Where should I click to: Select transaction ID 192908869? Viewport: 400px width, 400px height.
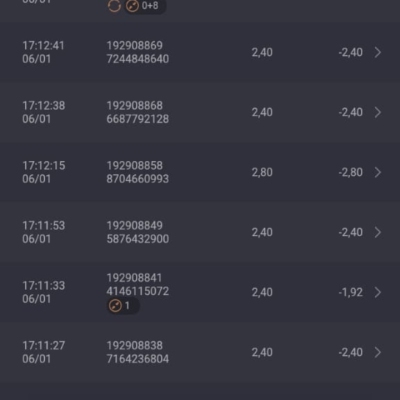coord(135,46)
